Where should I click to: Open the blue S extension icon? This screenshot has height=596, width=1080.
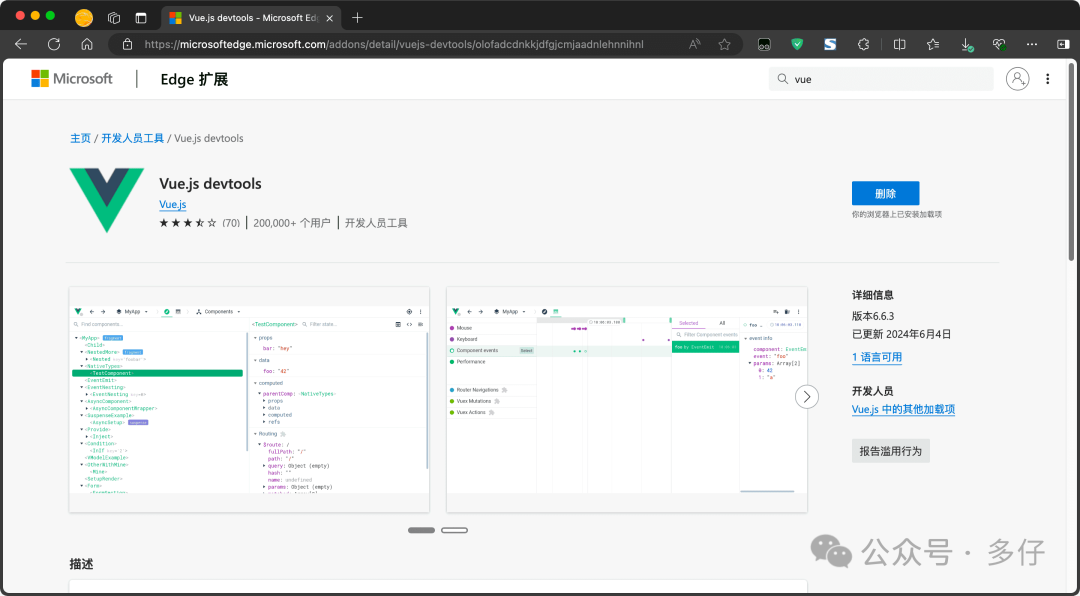(x=830, y=44)
